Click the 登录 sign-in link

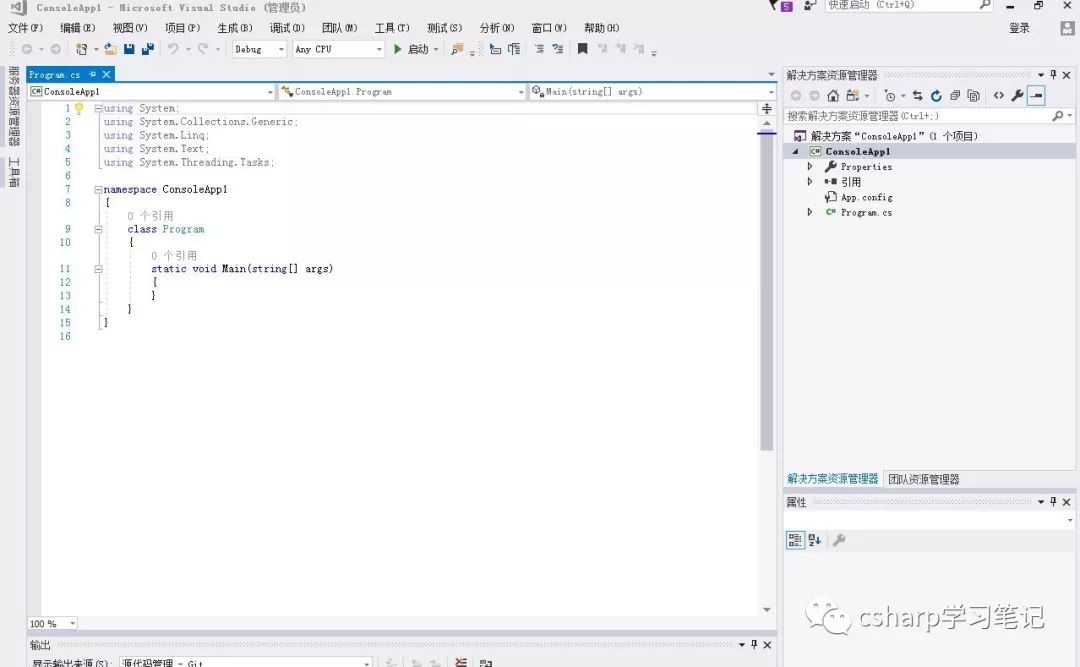tap(1019, 28)
